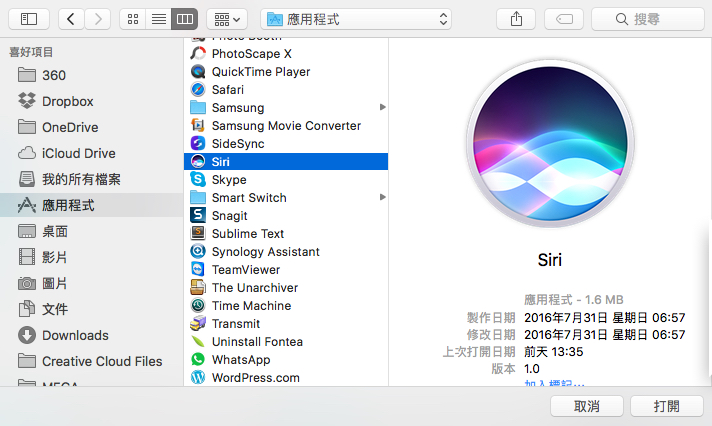The height and width of the screenshot is (426, 712).
Task: Select the highlighted Siri row
Action: [286, 162]
